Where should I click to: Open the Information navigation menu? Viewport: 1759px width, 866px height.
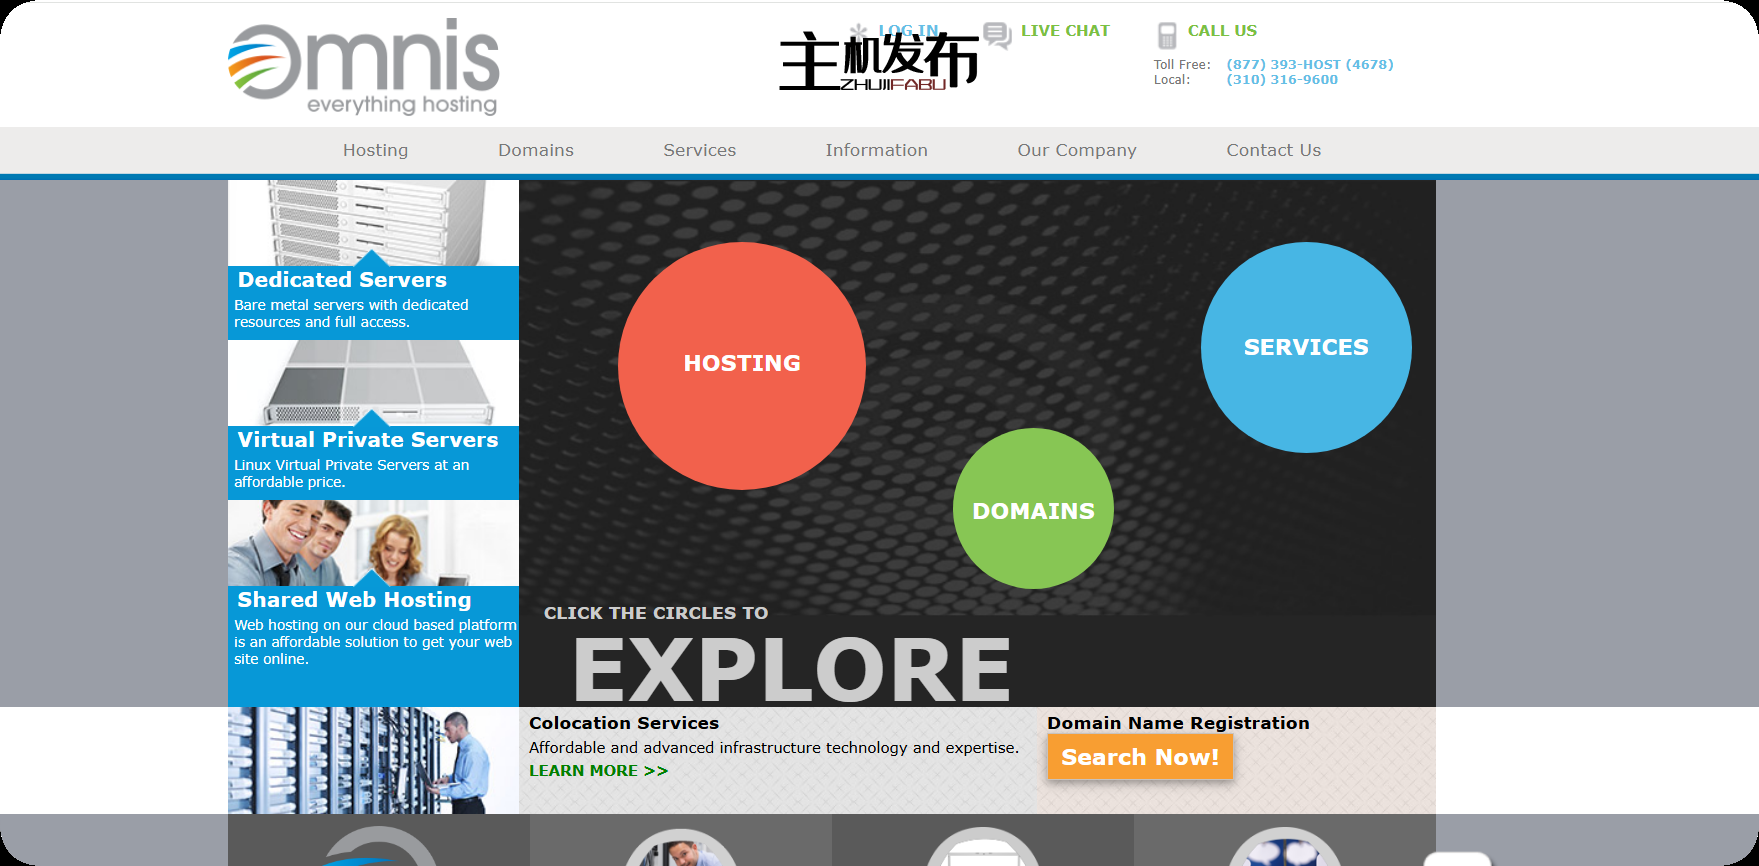click(x=877, y=150)
